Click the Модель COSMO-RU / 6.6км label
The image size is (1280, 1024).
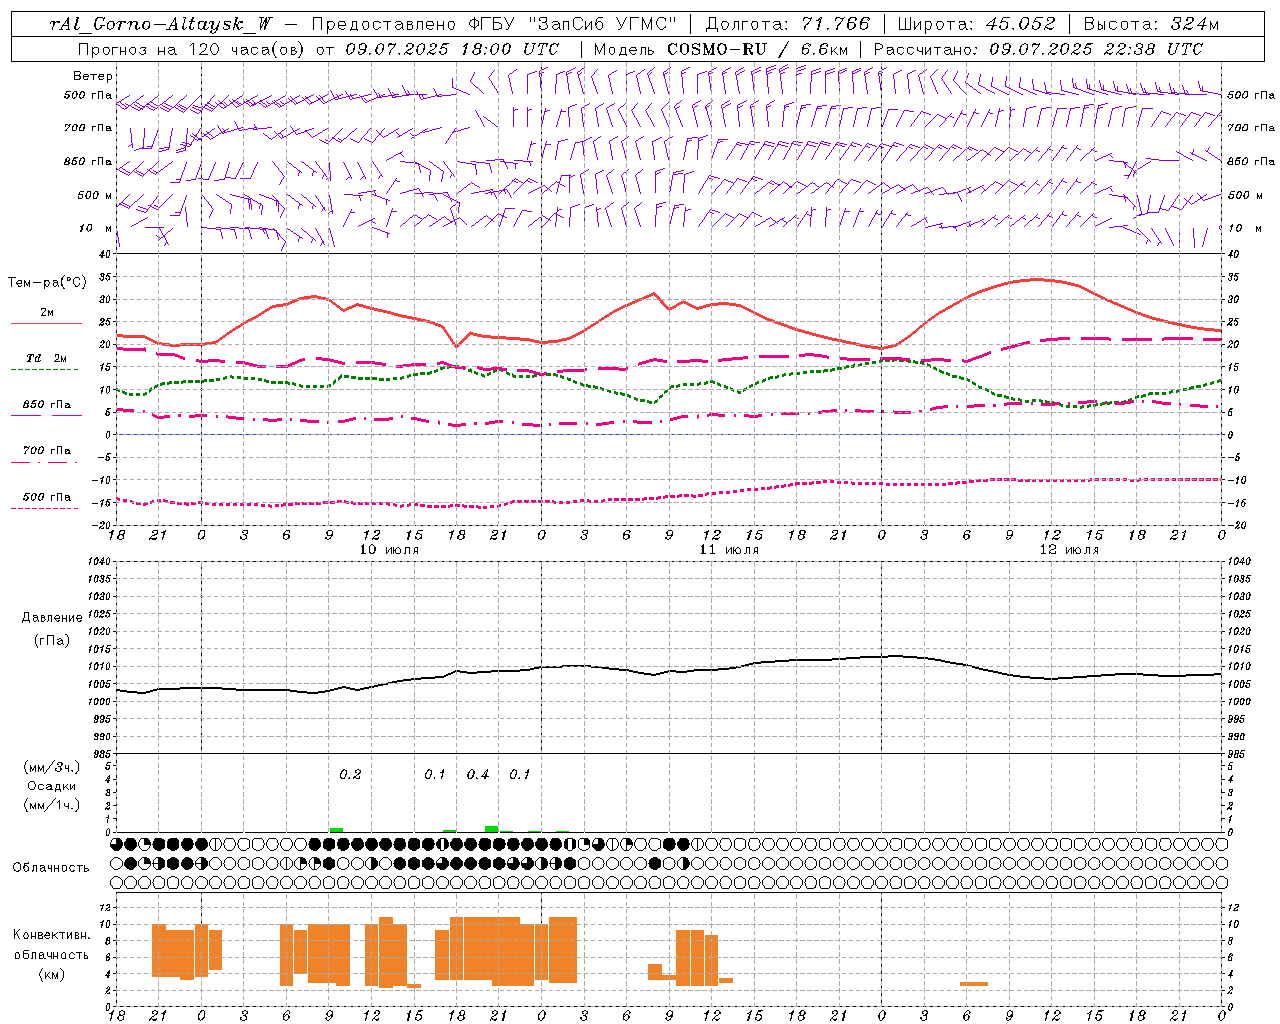point(721,49)
